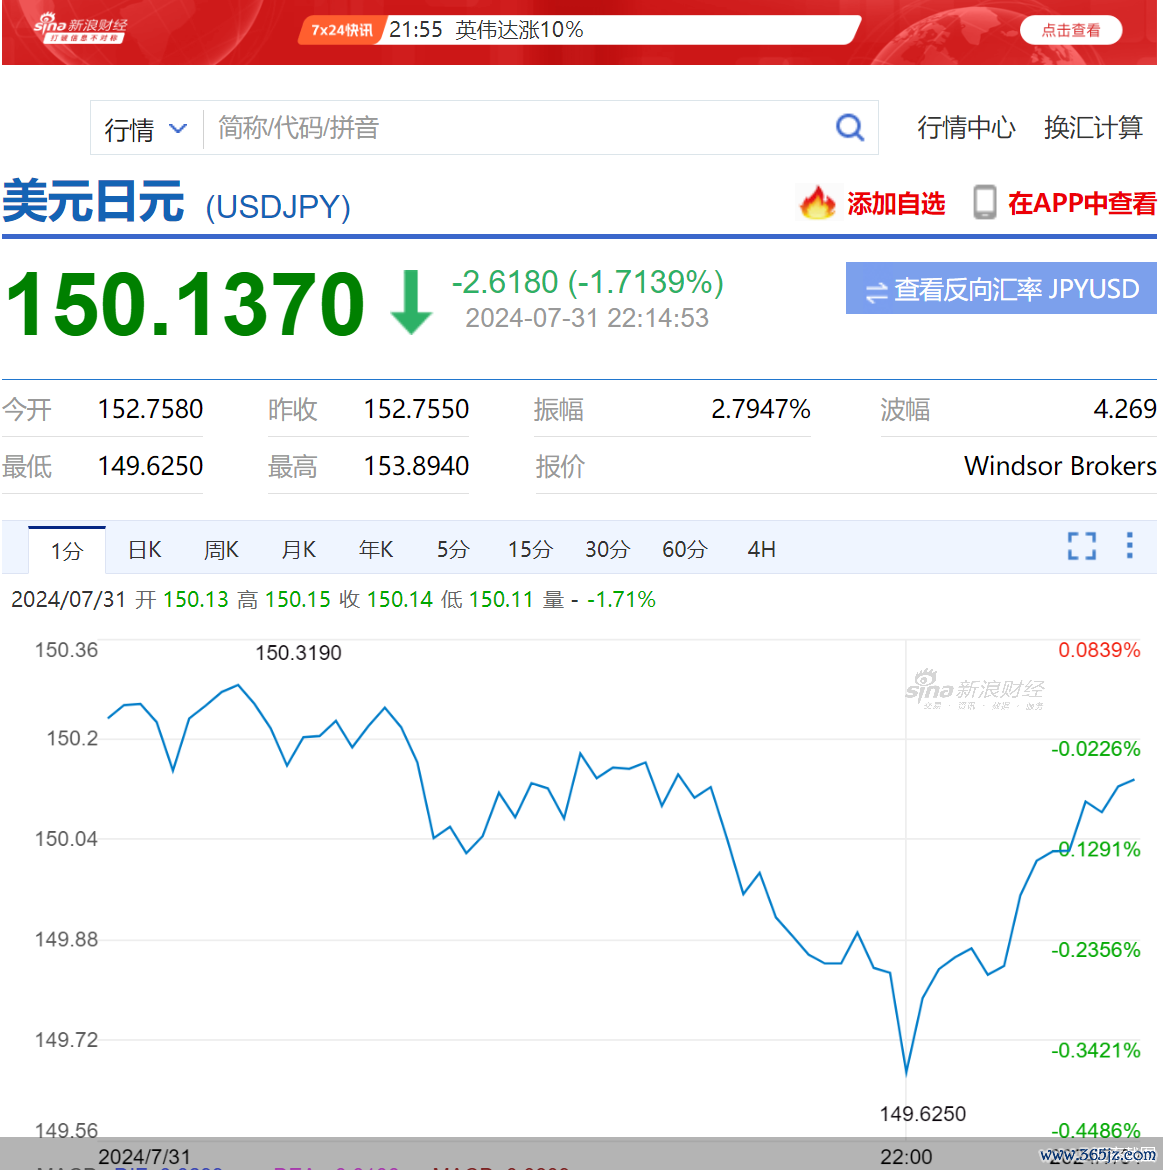The height and width of the screenshot is (1170, 1163).
Task: Click the flame icon beside 添加自选
Action: click(818, 202)
